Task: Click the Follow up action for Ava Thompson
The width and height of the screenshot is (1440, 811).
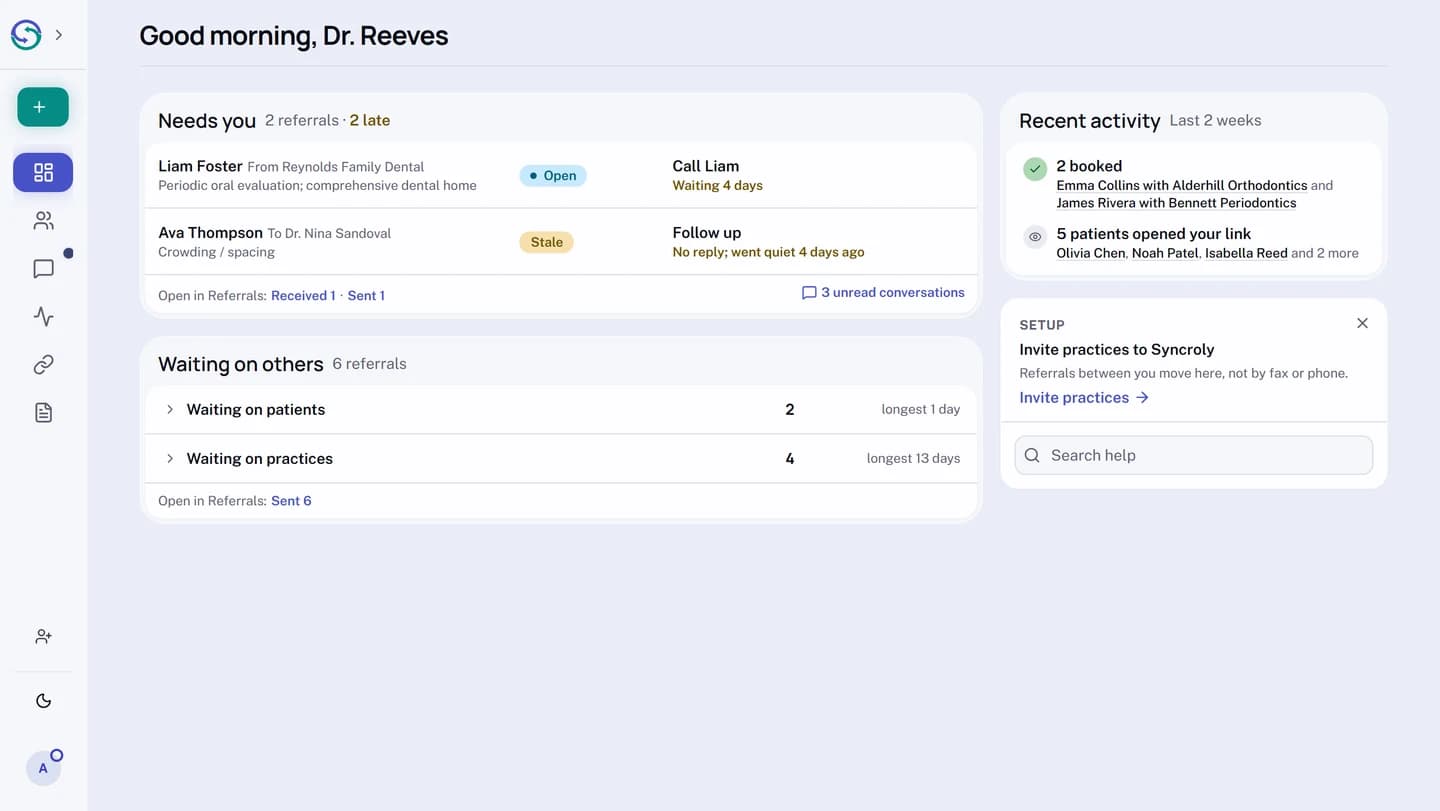Action: point(706,232)
